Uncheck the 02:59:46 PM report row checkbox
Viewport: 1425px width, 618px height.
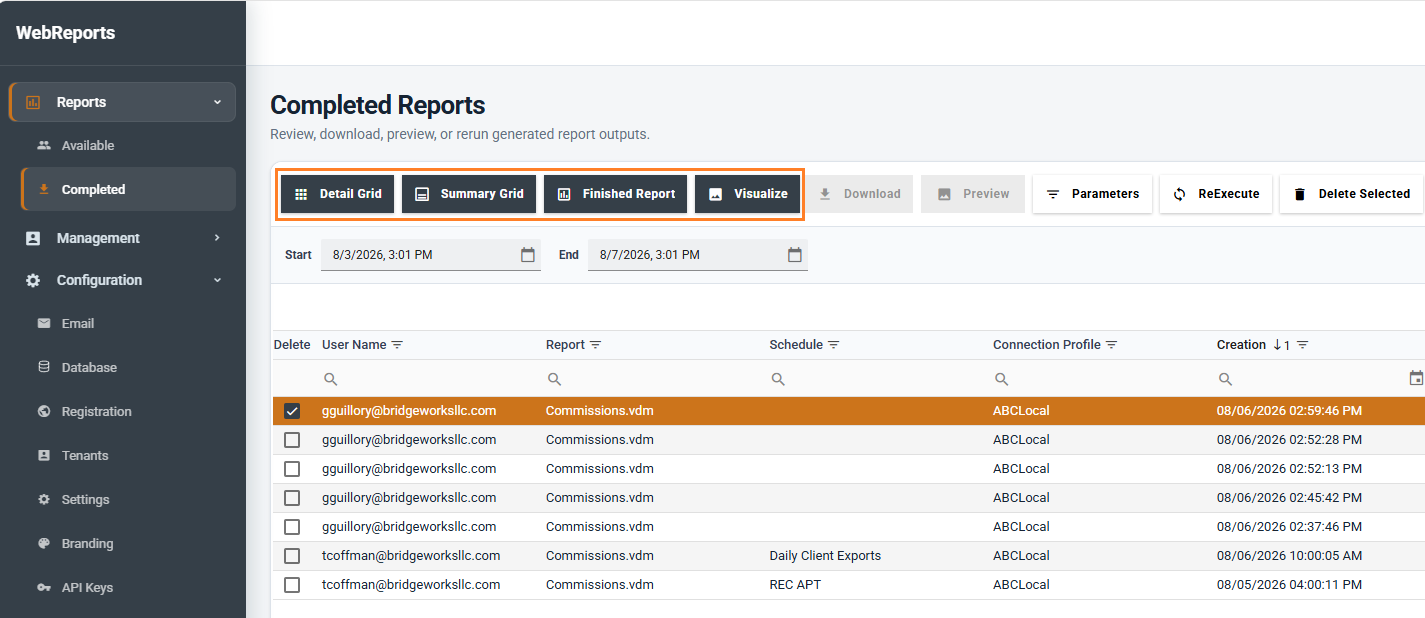pyautogui.click(x=292, y=411)
